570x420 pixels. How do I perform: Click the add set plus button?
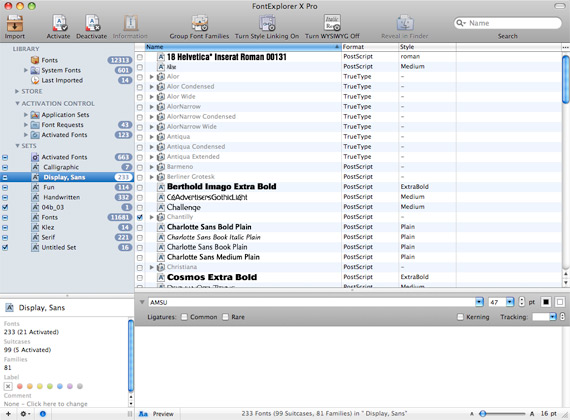click(x=8, y=414)
